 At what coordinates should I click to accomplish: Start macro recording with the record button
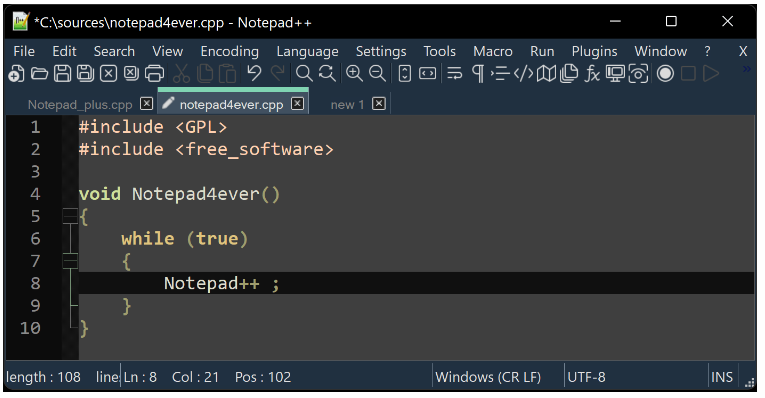665,74
